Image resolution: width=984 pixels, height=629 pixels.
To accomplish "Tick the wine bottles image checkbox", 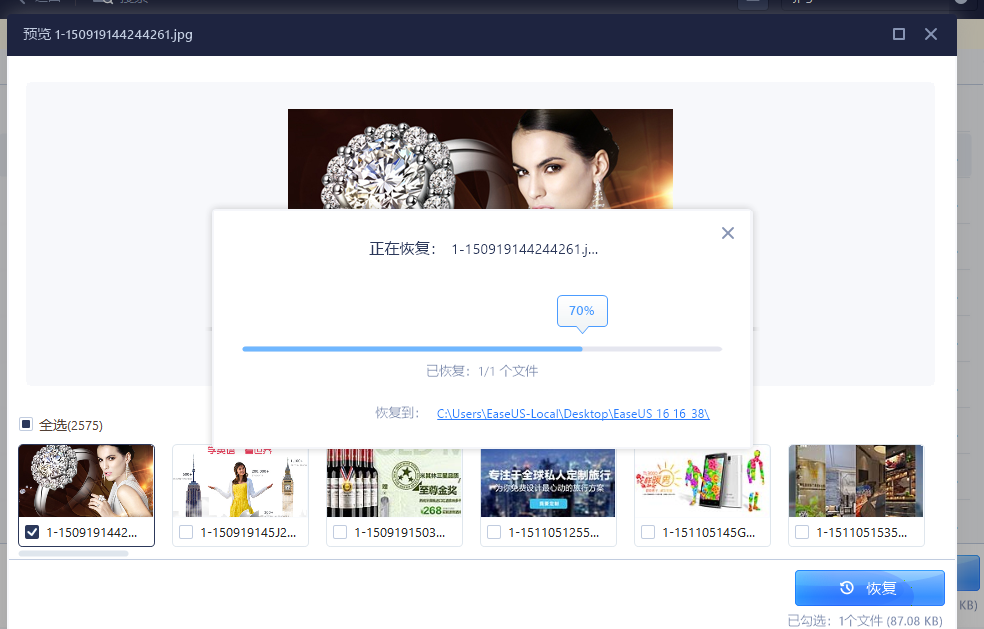I will pyautogui.click(x=340, y=533).
